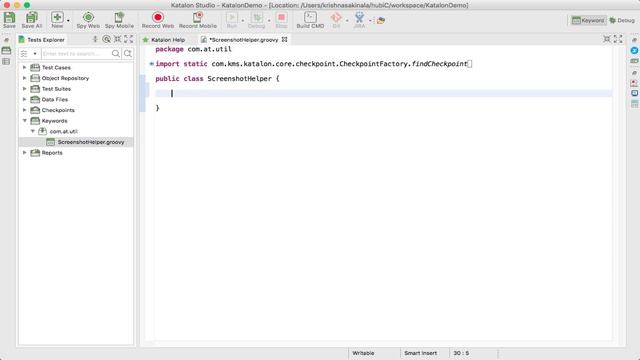640x360 pixels.
Task: Select the Object Repository tree item
Action: (65, 78)
